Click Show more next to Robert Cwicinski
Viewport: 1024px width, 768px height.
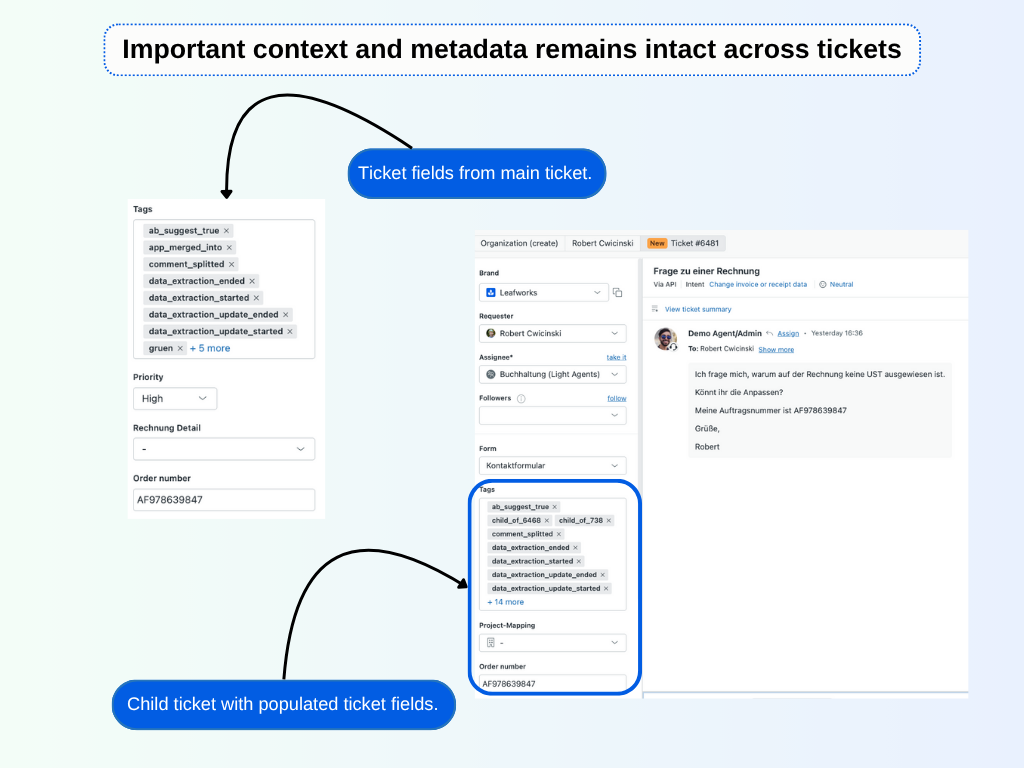coord(776,349)
